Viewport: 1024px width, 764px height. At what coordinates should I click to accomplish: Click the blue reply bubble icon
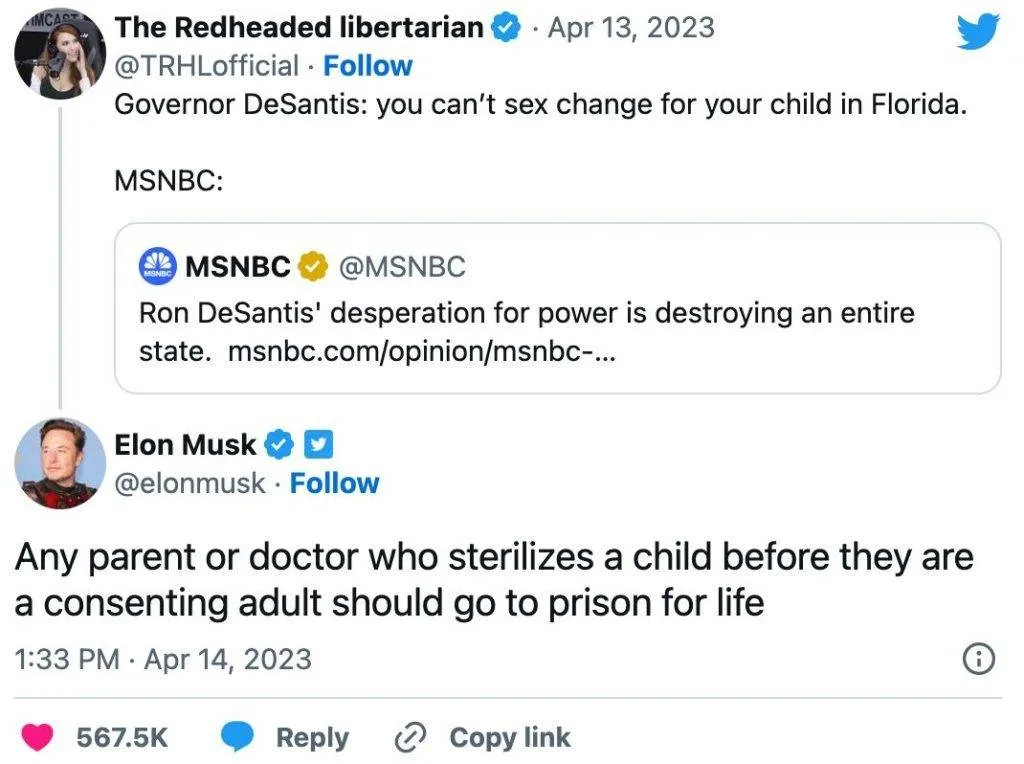(x=238, y=738)
